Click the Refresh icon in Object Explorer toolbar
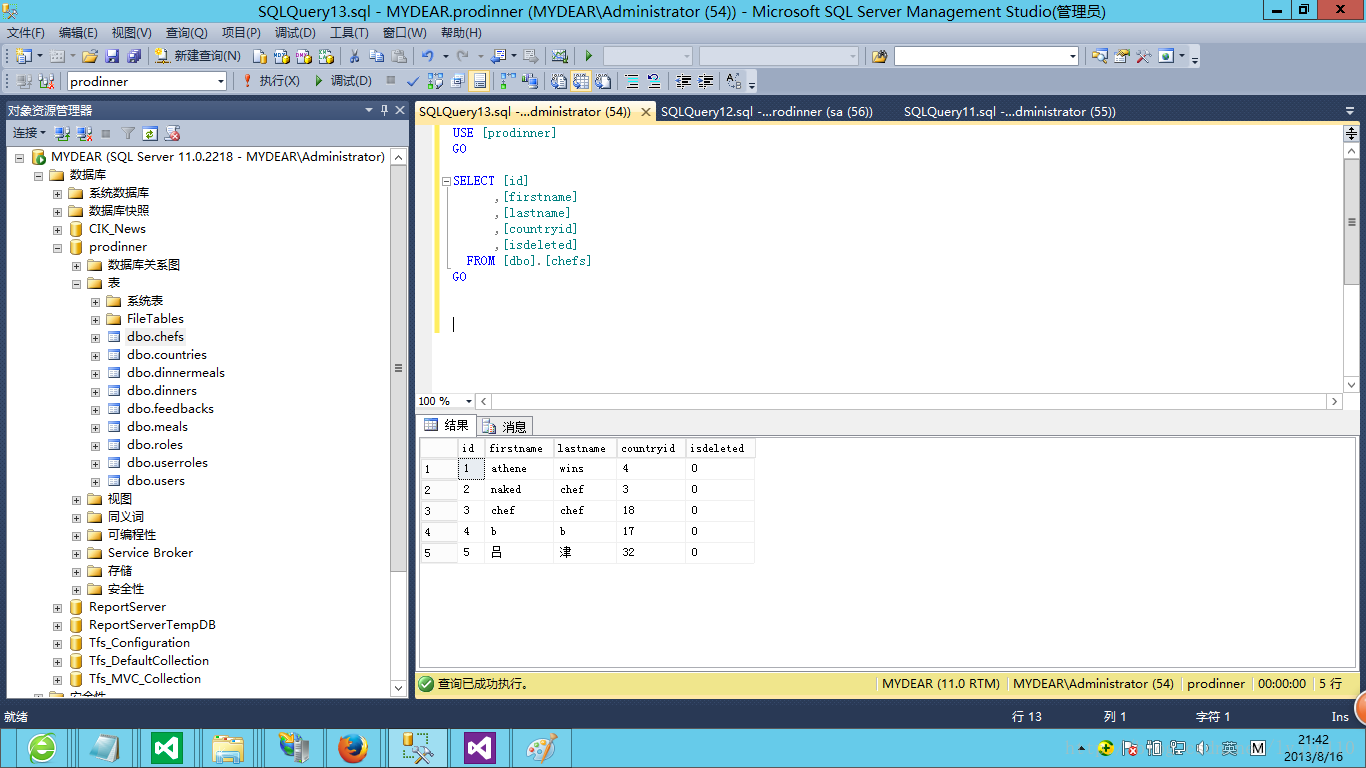1366x768 pixels. pos(150,133)
